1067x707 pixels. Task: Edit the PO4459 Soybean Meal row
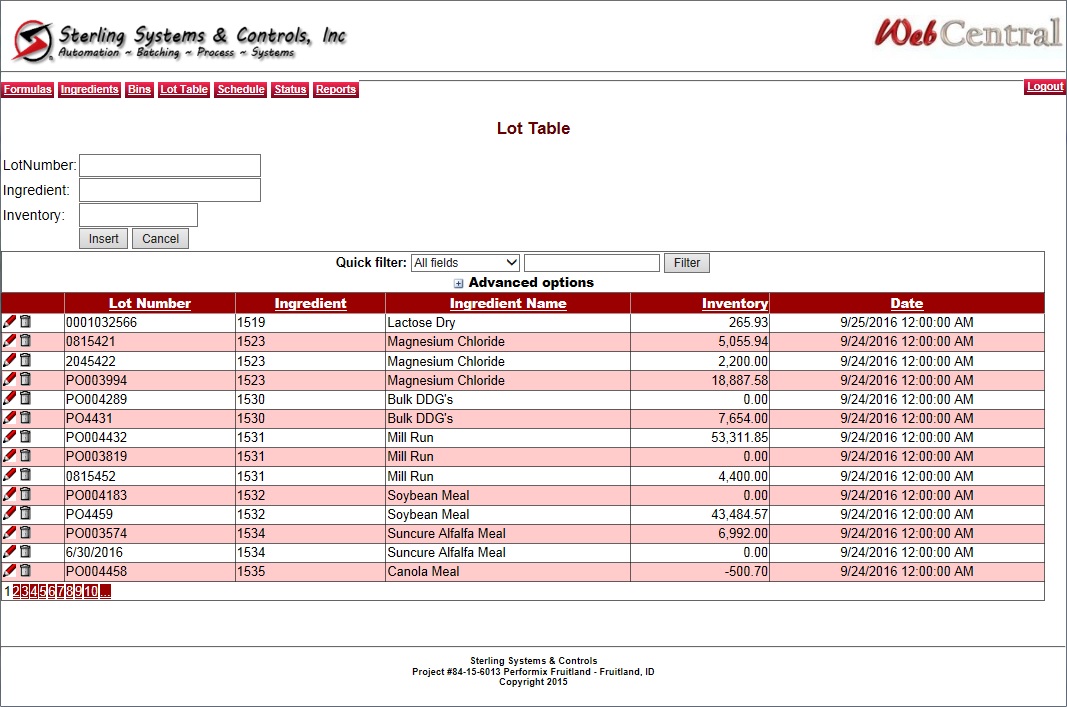click(9, 513)
